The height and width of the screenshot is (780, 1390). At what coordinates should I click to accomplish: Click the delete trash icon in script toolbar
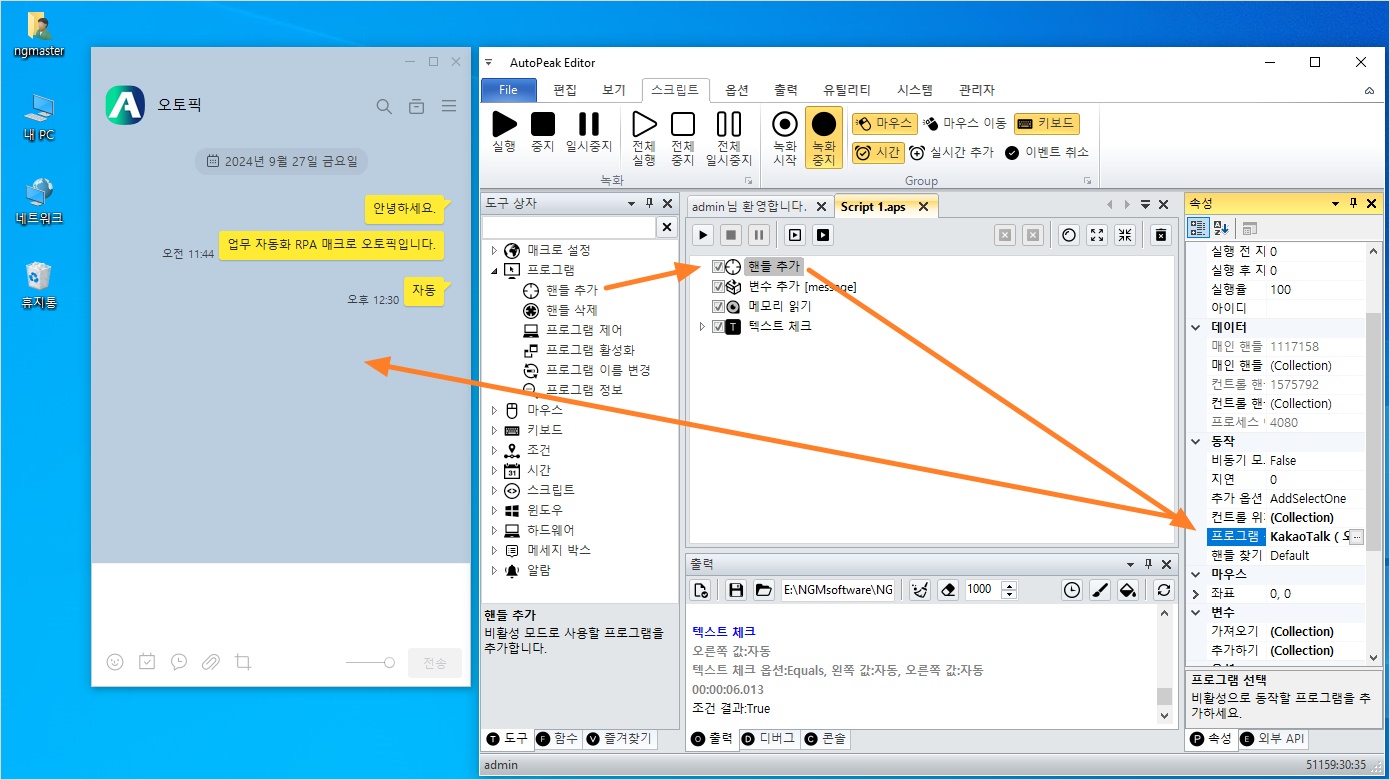(x=1160, y=235)
